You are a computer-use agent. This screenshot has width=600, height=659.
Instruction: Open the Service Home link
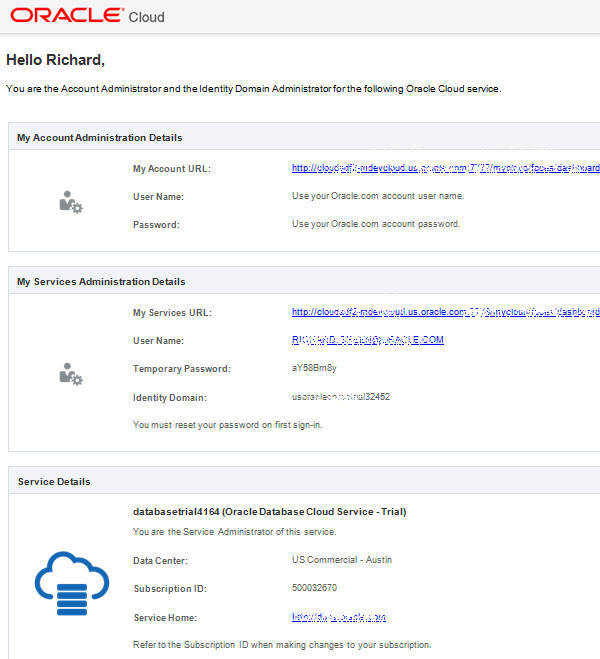[x=339, y=617]
